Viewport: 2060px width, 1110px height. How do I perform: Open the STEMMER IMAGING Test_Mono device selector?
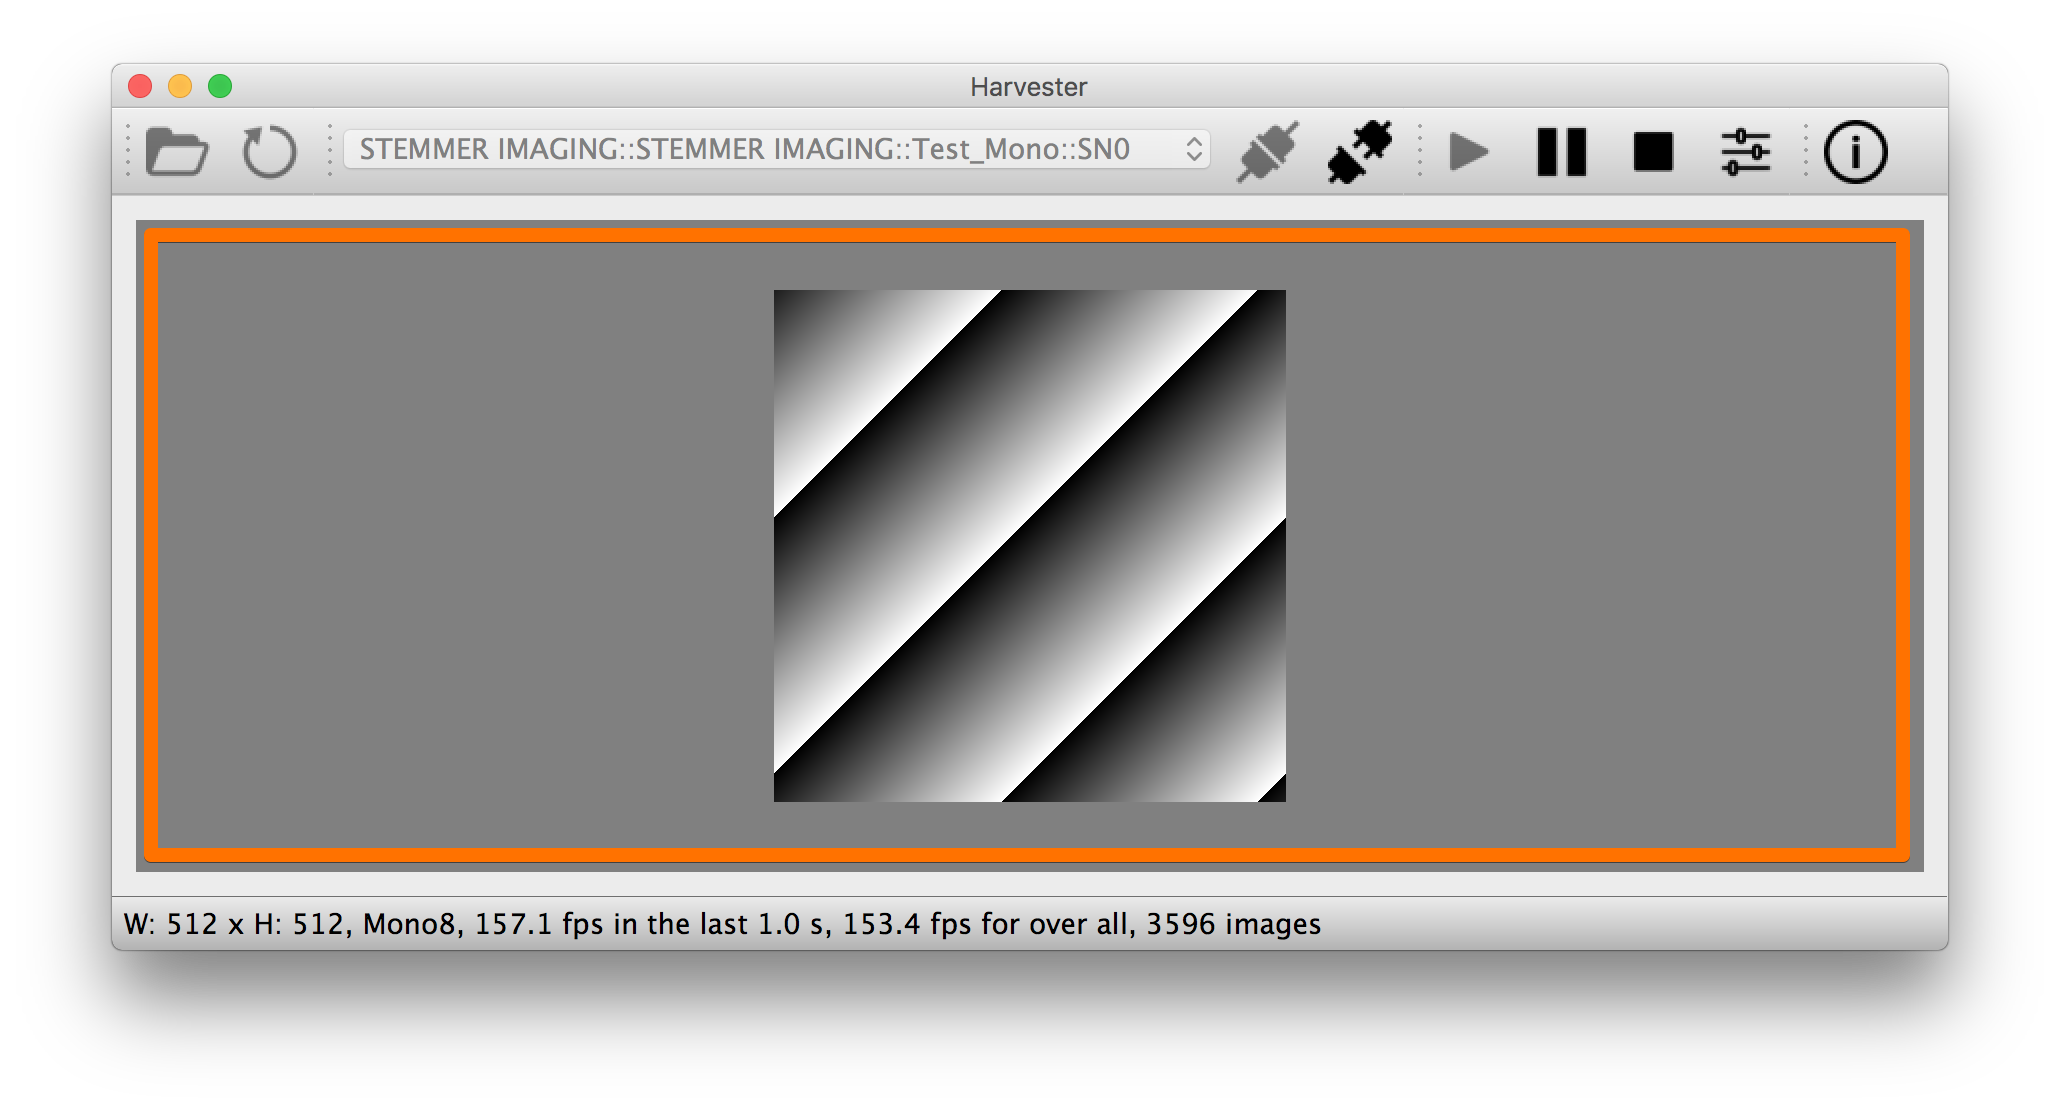[x=776, y=150]
